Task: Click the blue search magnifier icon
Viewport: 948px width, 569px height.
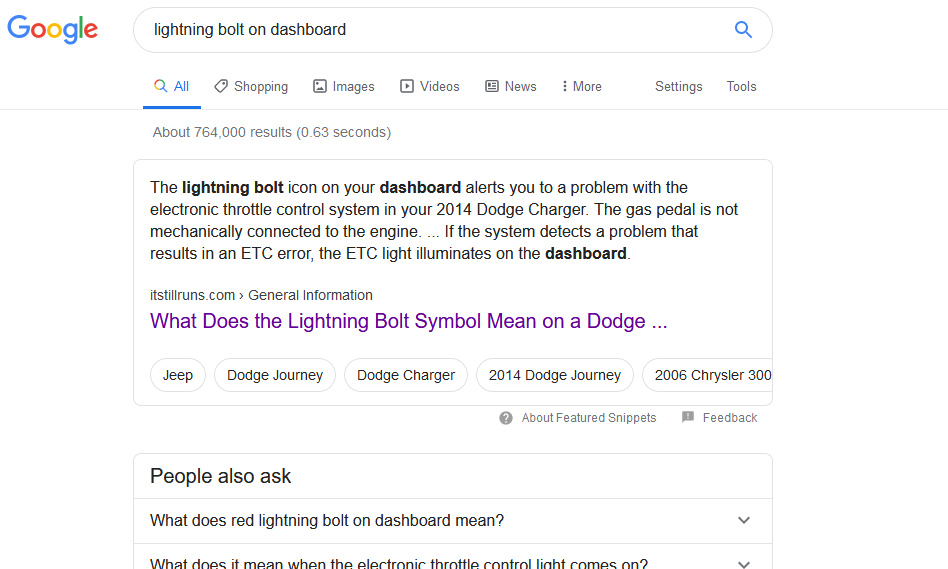Action: 743,30
